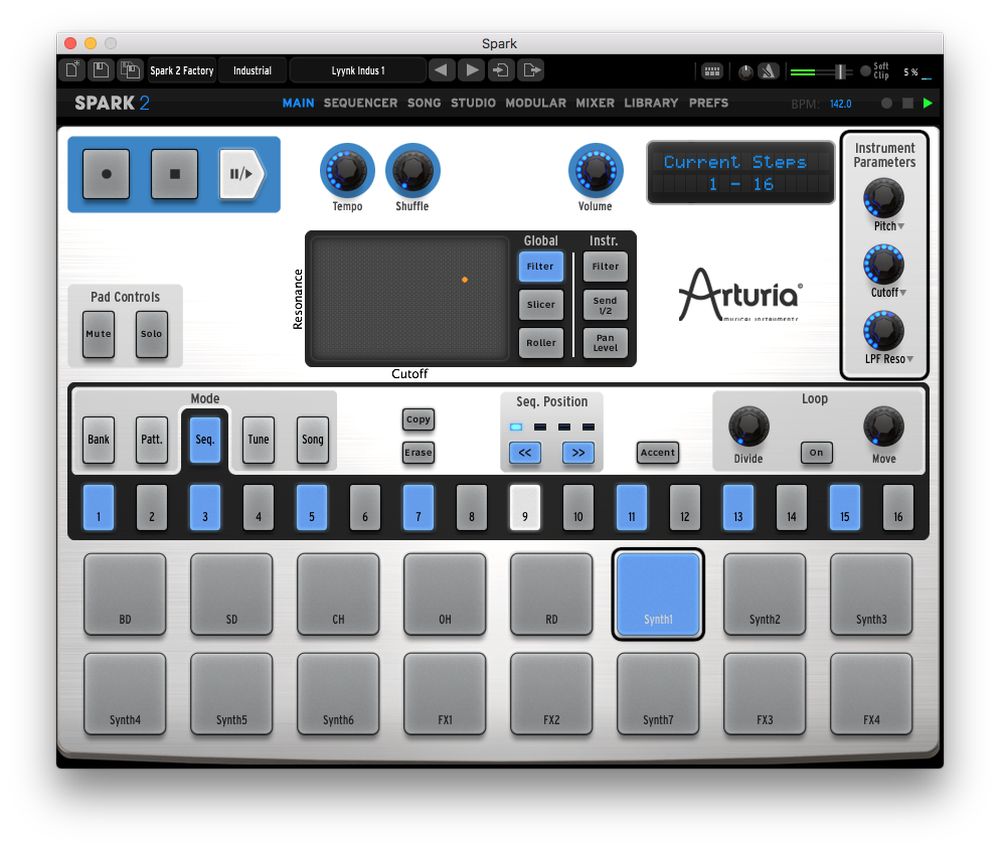Switch to the SEQUENCER tab
Screen dimensions: 1000x849
click(360, 102)
